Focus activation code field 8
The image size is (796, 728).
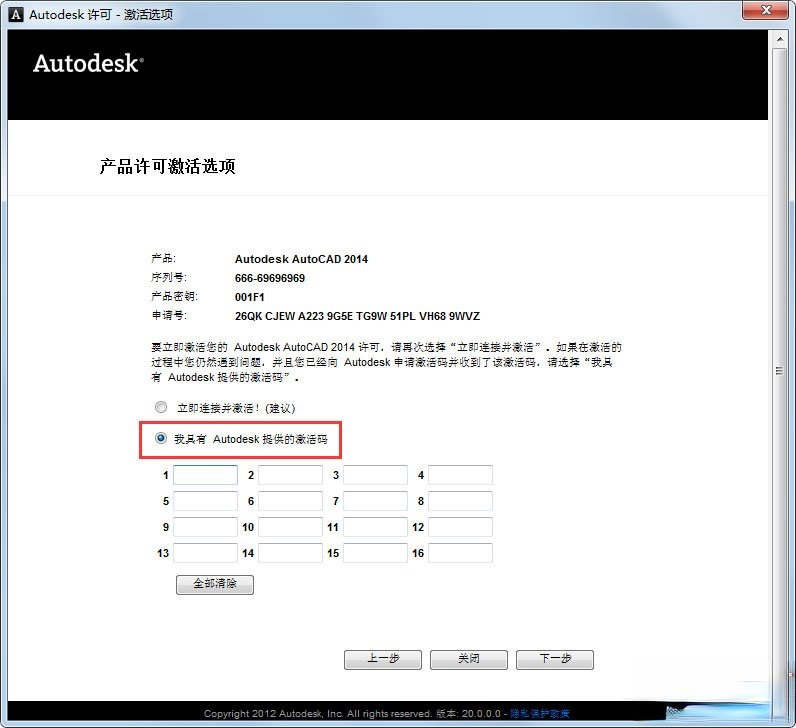(x=460, y=501)
